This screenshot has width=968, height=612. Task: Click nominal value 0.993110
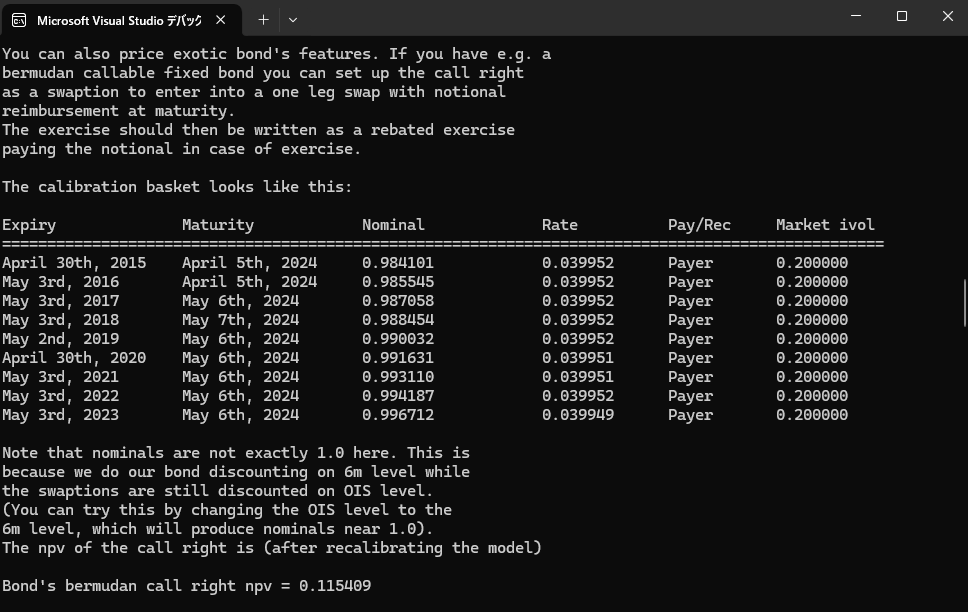point(398,377)
